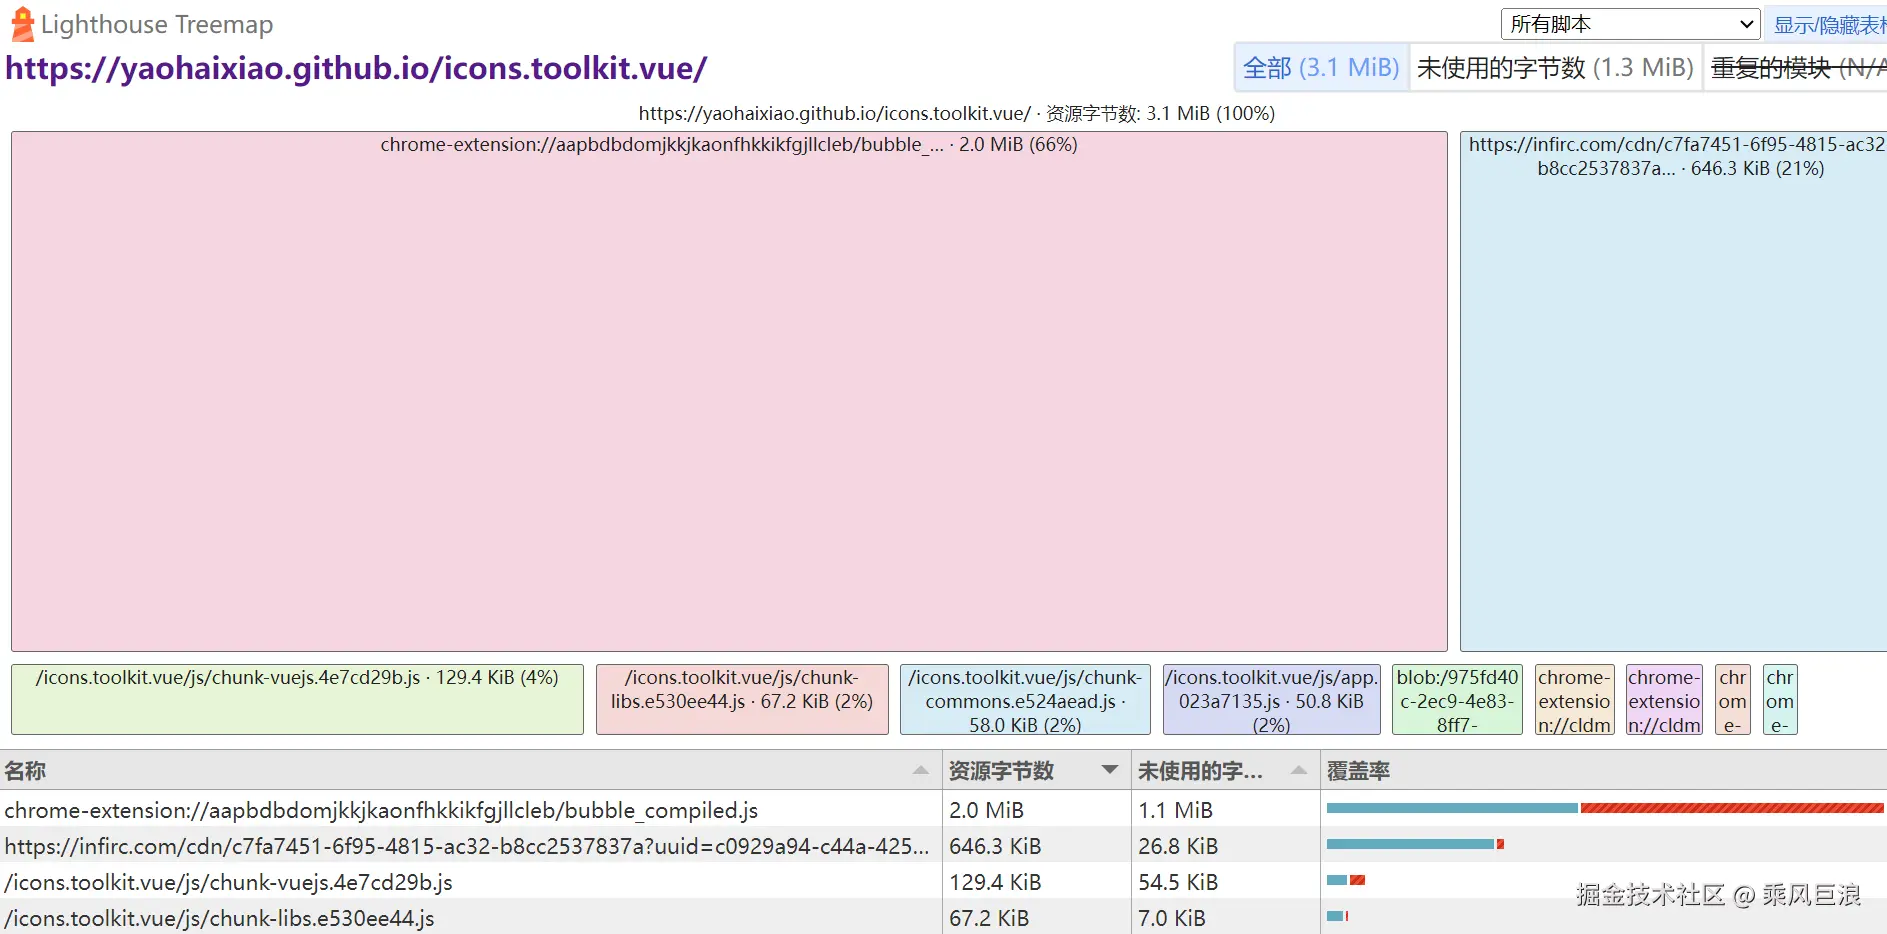Click the 7.0 KiB unused bytes cell

point(1225,918)
